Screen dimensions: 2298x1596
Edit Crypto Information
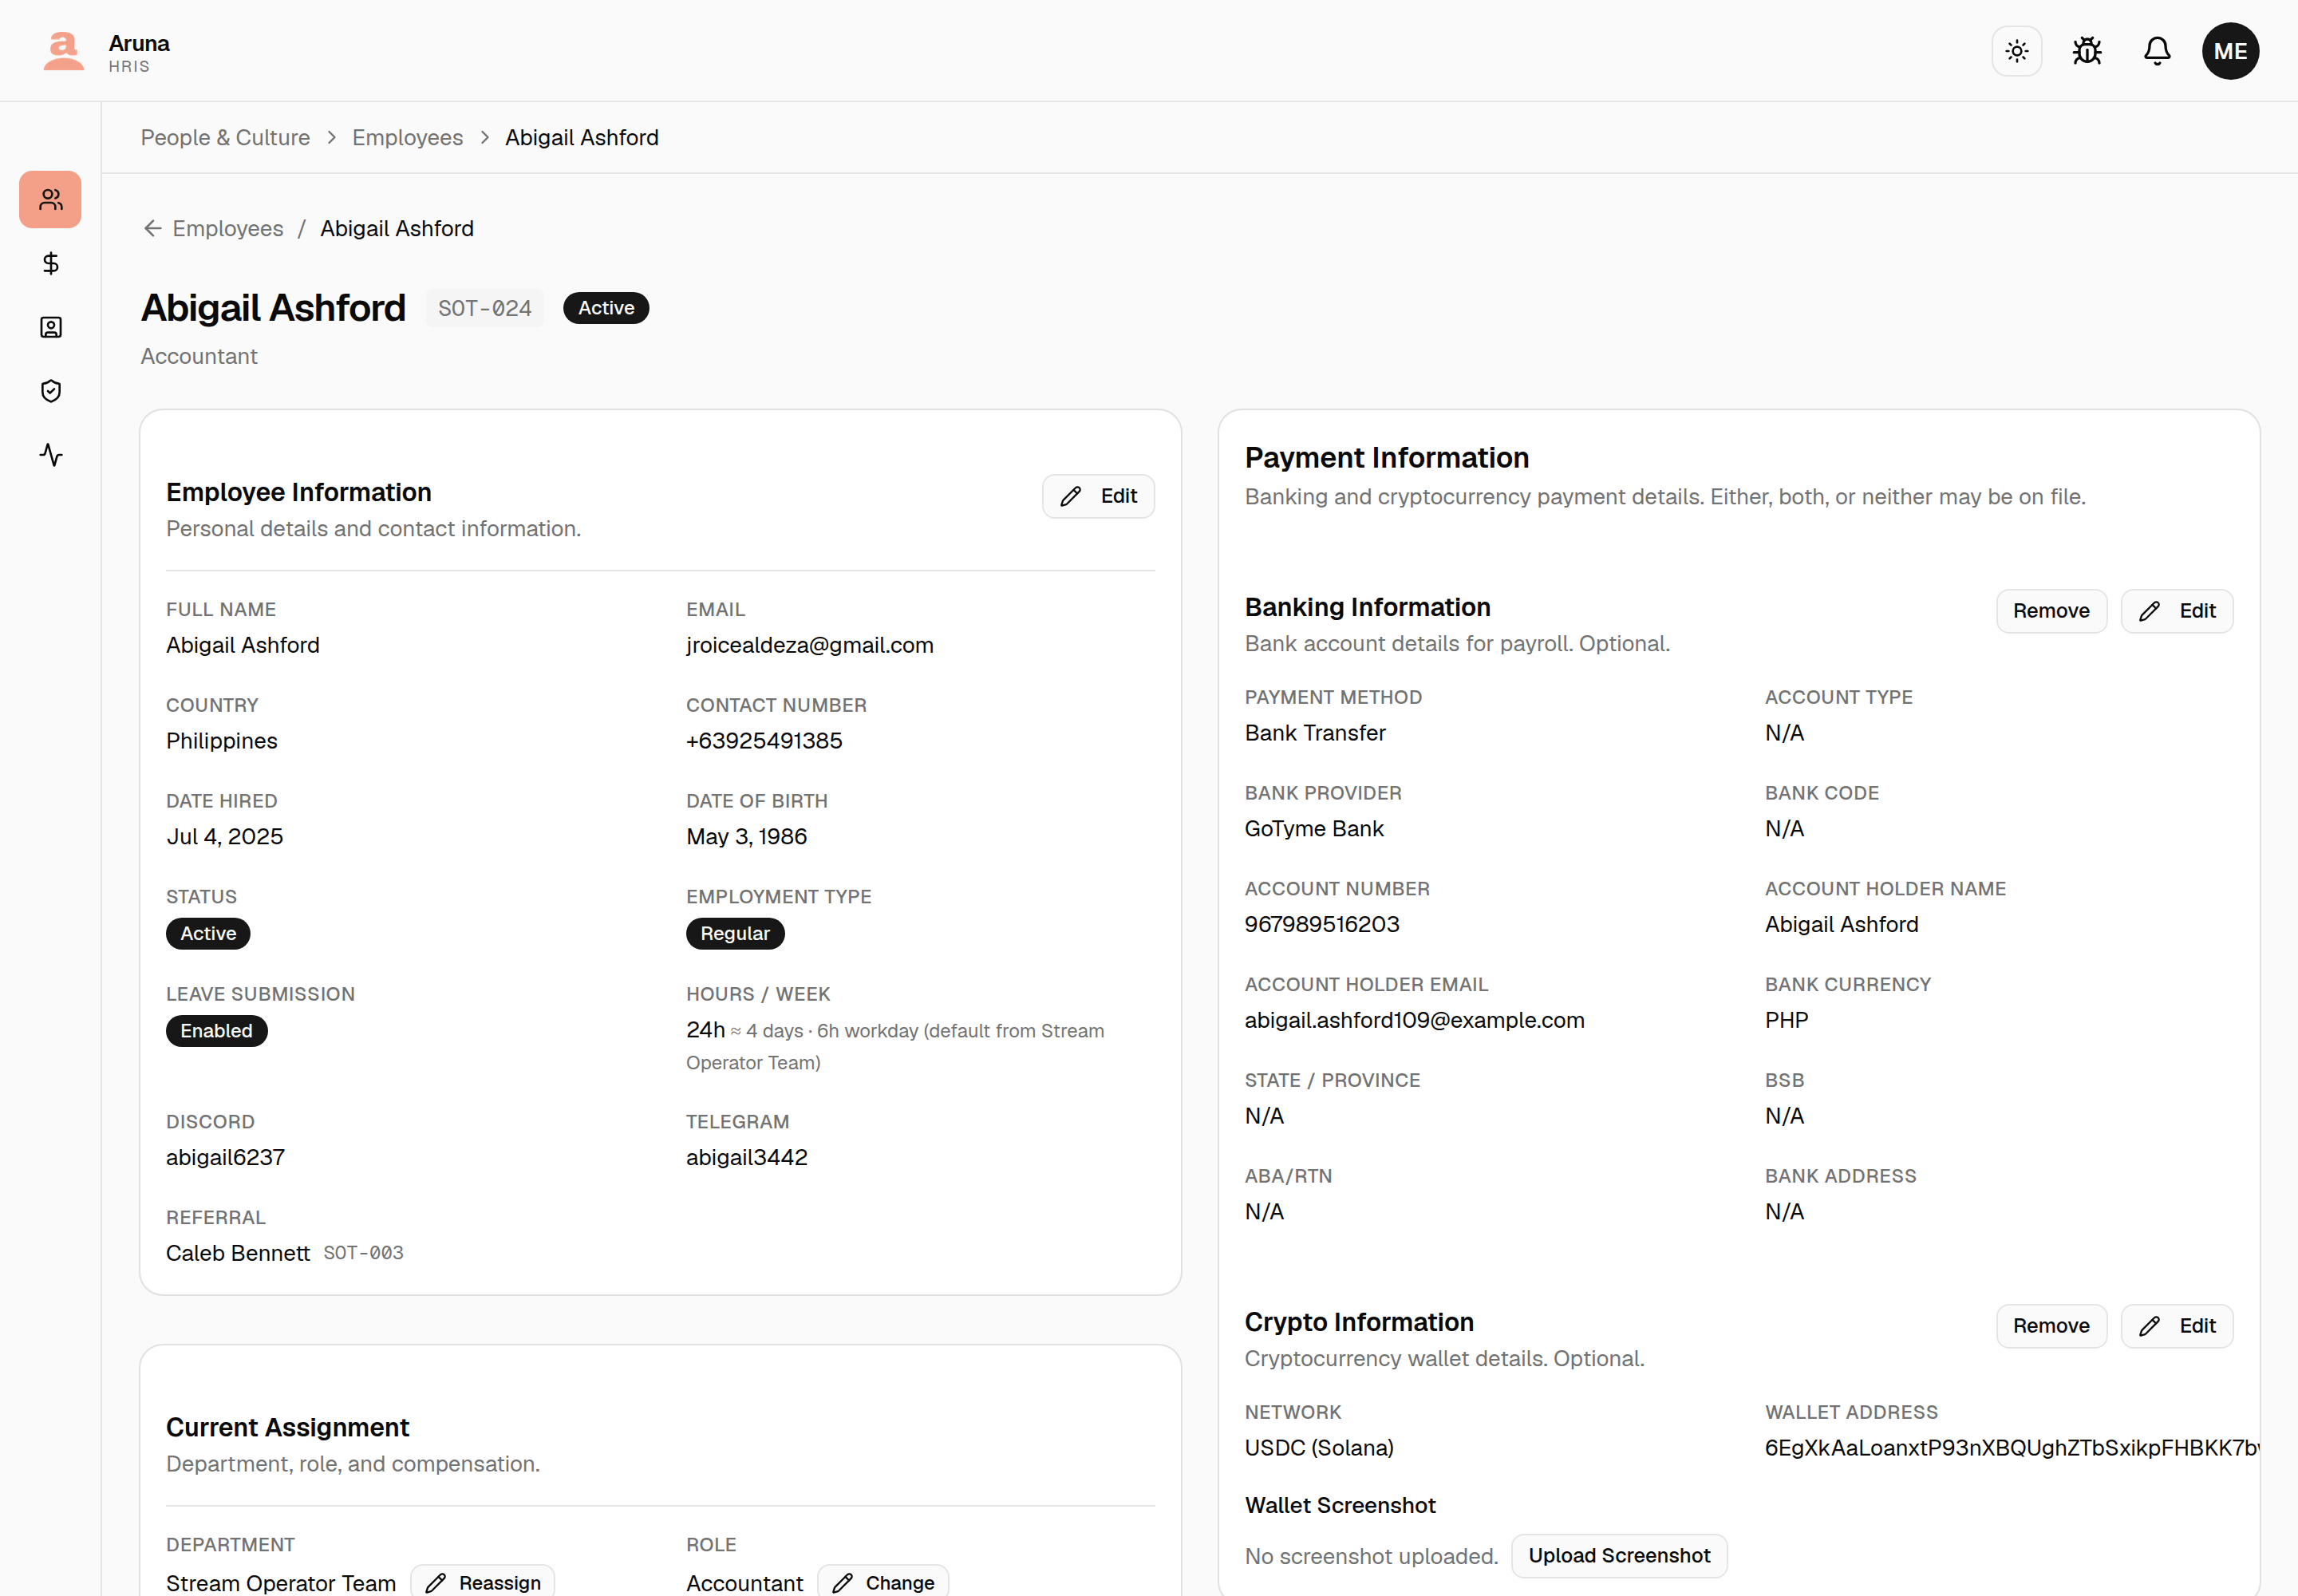tap(2176, 1326)
